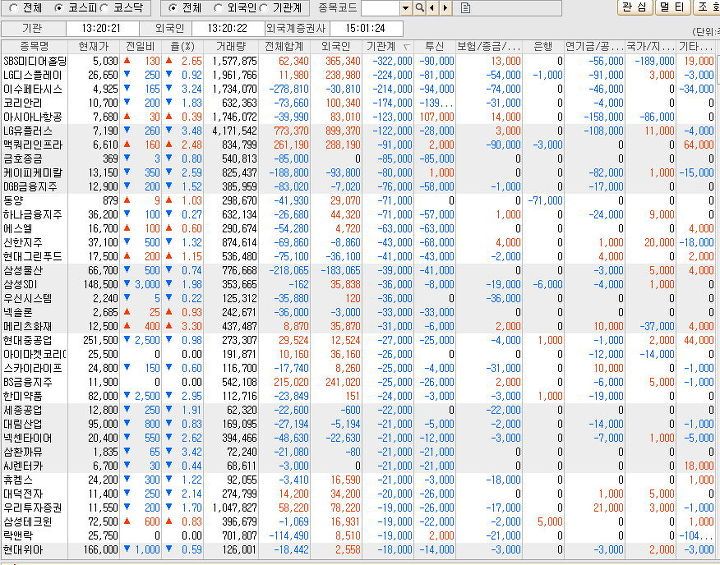Select the 현대중공업 stock name
This screenshot has height=565, width=720.
click(27, 340)
